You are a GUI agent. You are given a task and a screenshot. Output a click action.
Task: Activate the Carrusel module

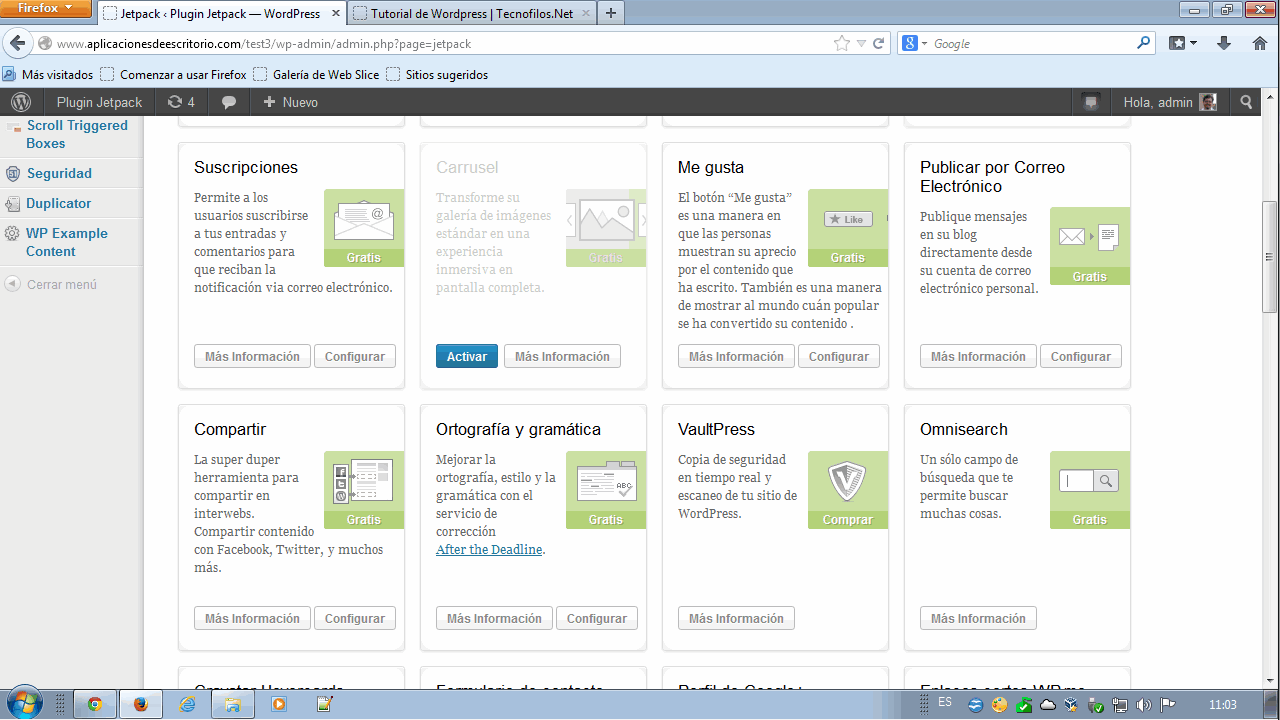coord(466,357)
